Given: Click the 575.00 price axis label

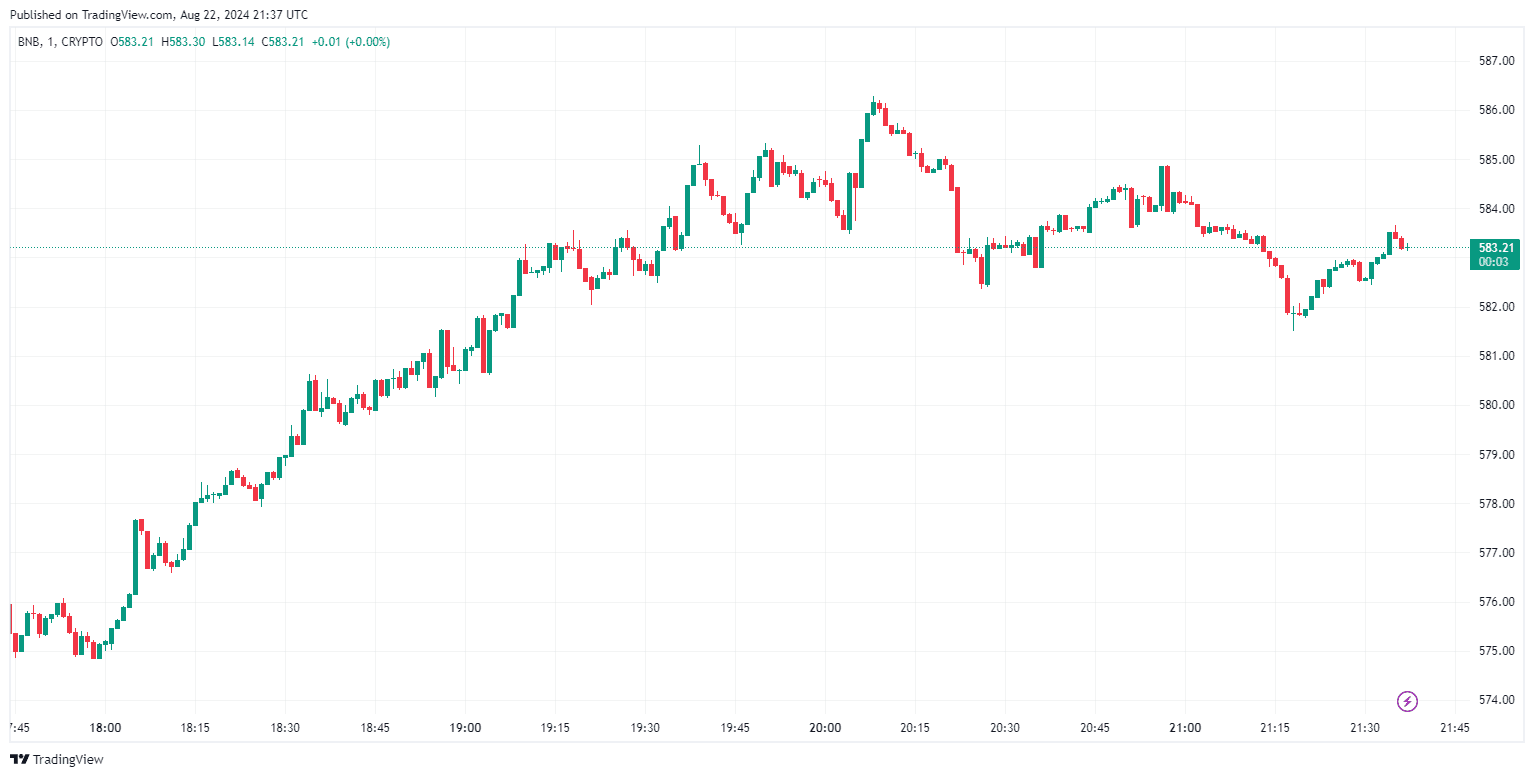Looking at the screenshot, I should click(1496, 651).
